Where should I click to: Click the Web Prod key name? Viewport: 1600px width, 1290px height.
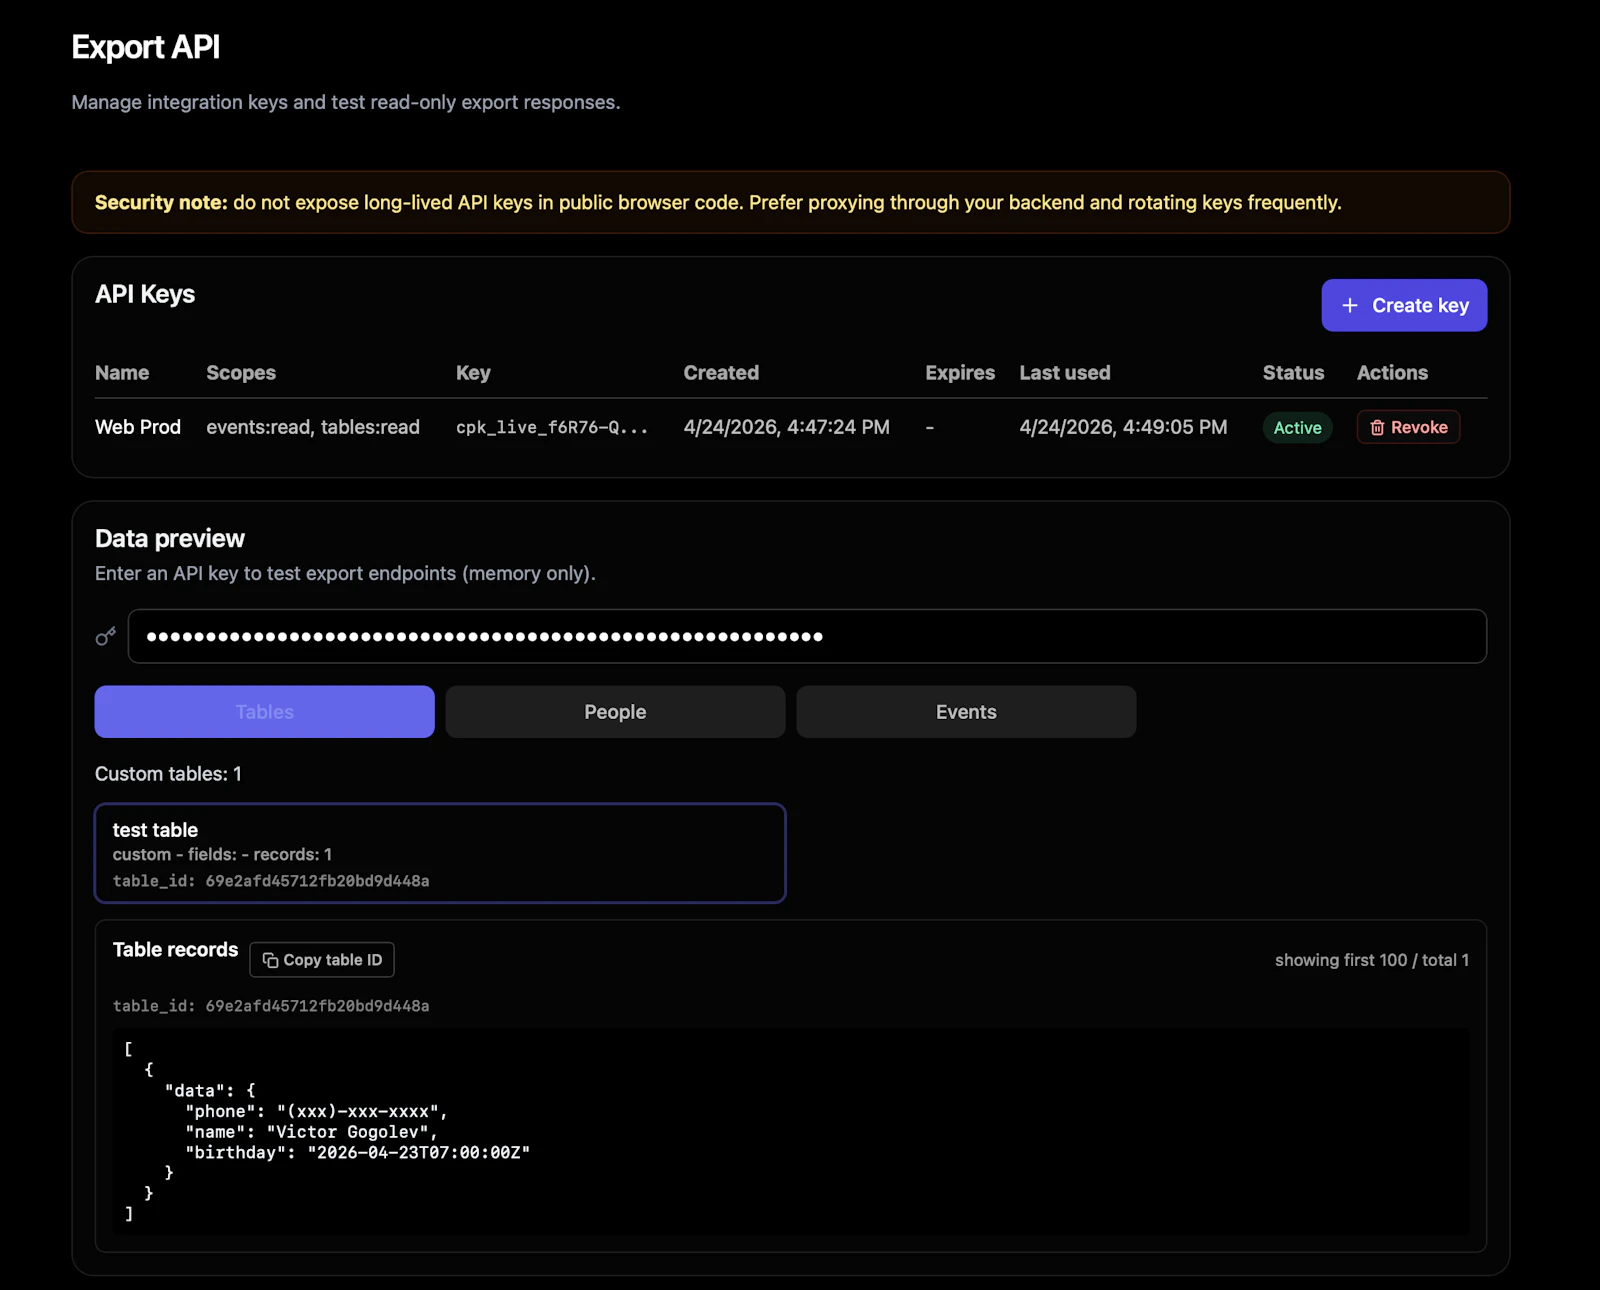[138, 427]
